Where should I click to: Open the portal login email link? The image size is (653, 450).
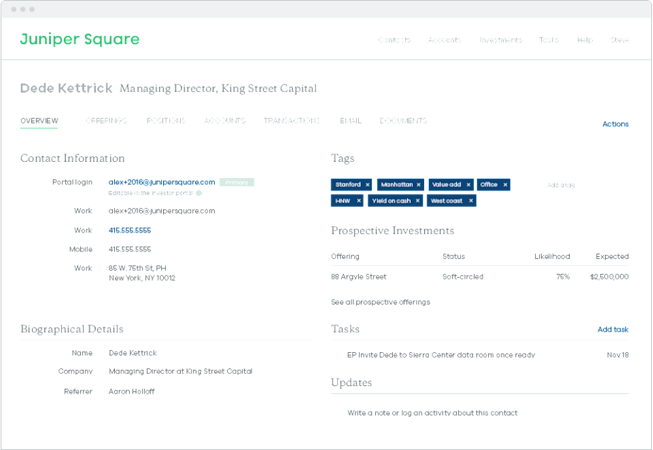(162, 182)
